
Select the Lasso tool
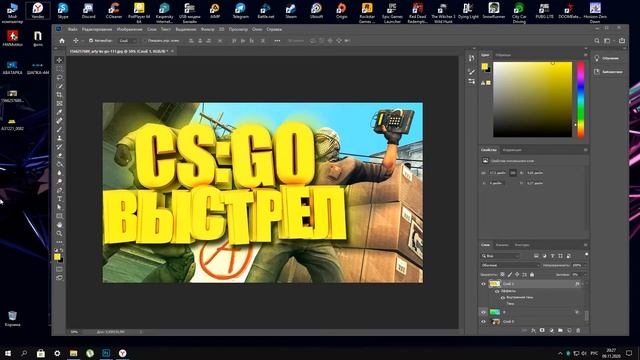[59, 77]
